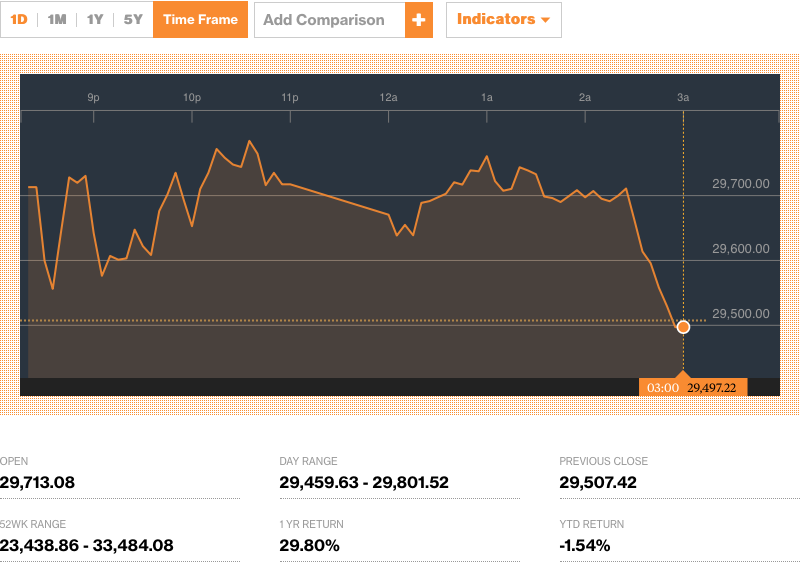Click the 3a time axis label
803x563 pixels.
pyautogui.click(x=683, y=98)
